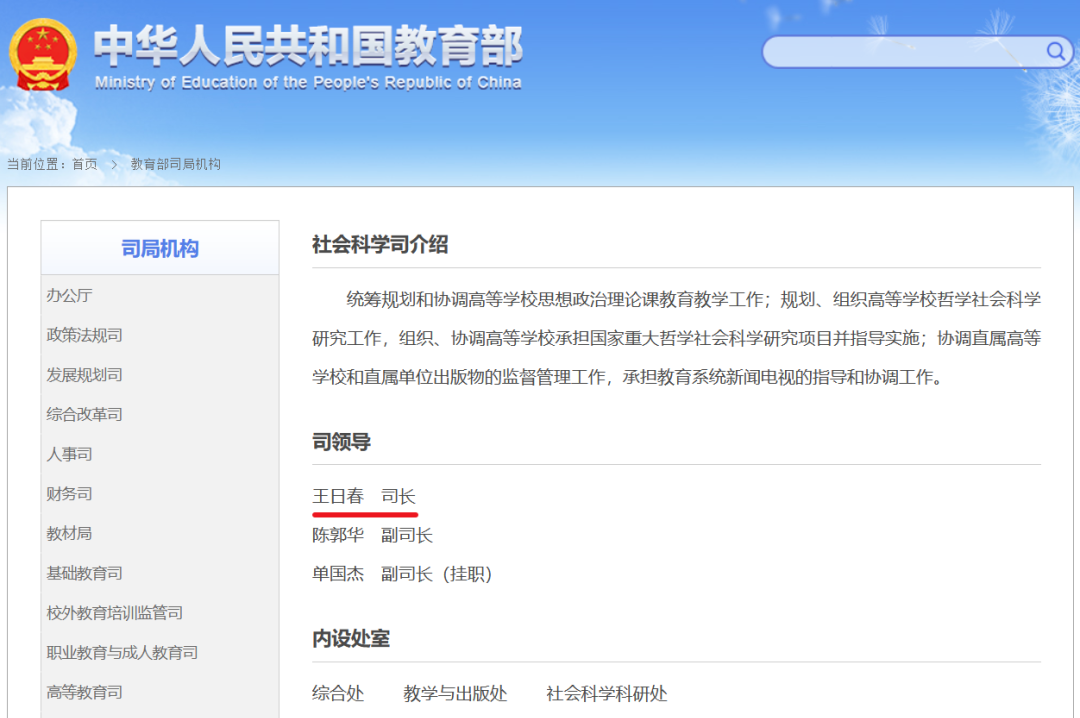Click 副司长 title beside 陈郭华
Viewport: 1080px width, 718px height.
click(406, 535)
